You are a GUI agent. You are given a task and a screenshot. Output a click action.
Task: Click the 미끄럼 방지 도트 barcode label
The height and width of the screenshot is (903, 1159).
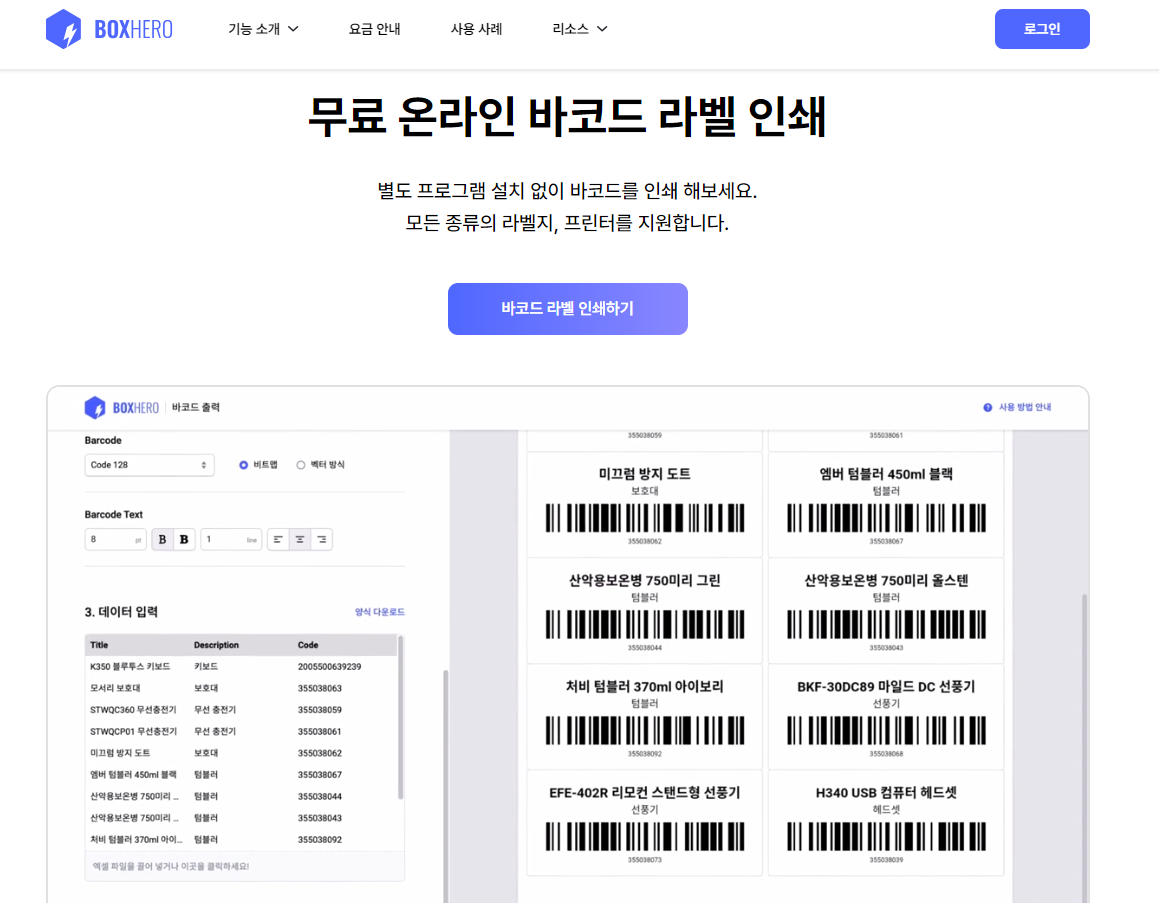645,505
